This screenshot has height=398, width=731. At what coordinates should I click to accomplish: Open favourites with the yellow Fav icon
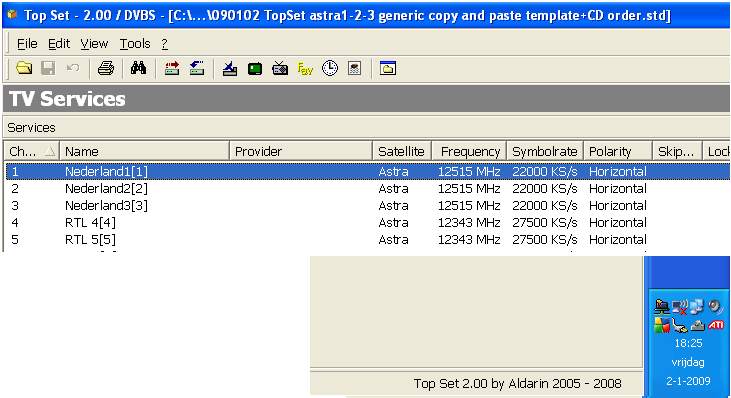[305, 69]
